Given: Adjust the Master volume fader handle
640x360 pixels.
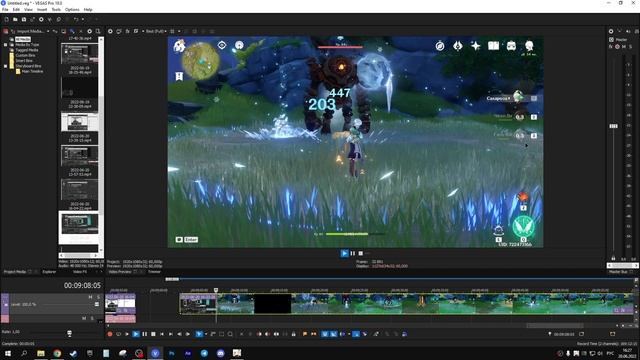Looking at the screenshot, I should [x=613, y=126].
